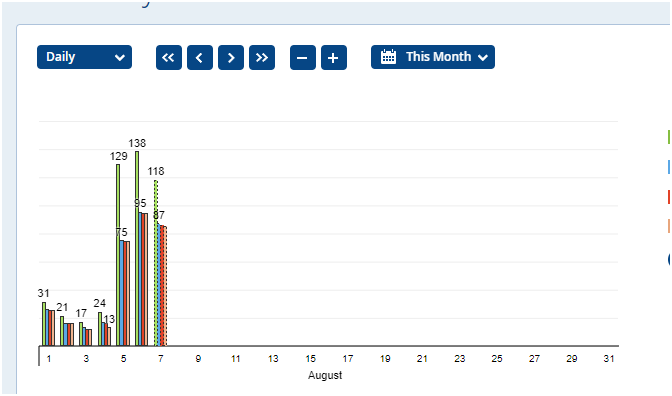The image size is (672, 396).
Task: Jump to last period with double-right arrows
Action: click(x=262, y=57)
